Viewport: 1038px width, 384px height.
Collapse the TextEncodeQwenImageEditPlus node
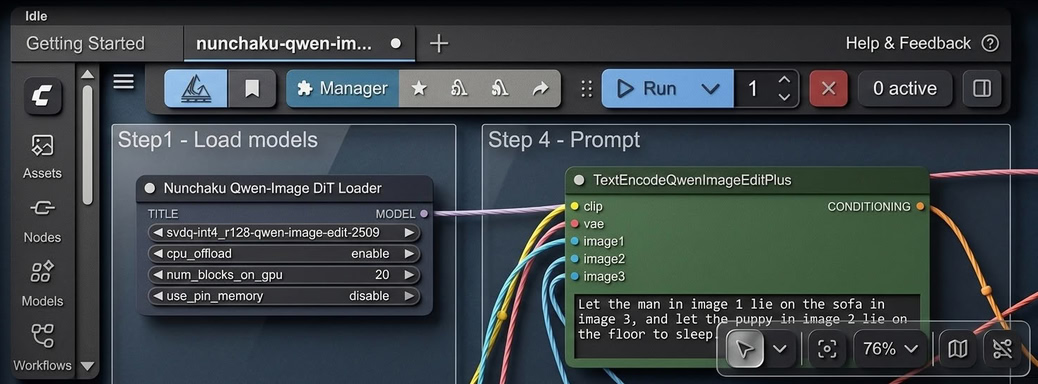coord(579,180)
